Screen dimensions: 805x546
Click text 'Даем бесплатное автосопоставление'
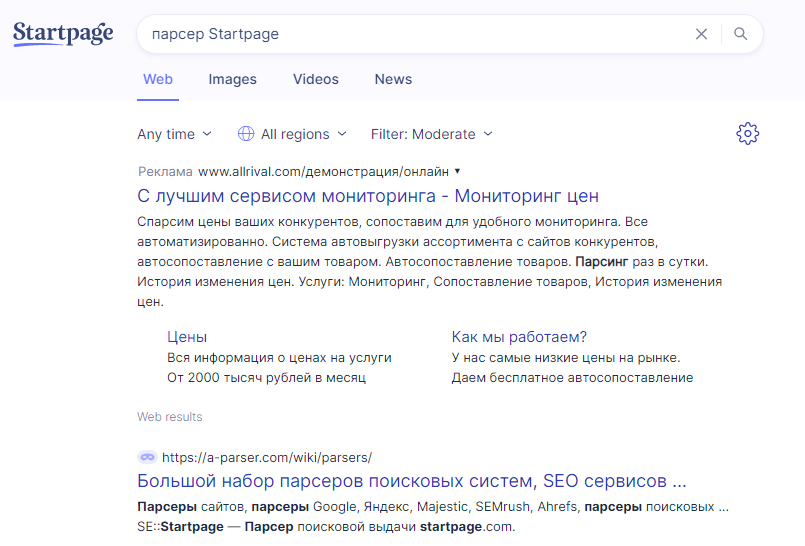(572, 378)
